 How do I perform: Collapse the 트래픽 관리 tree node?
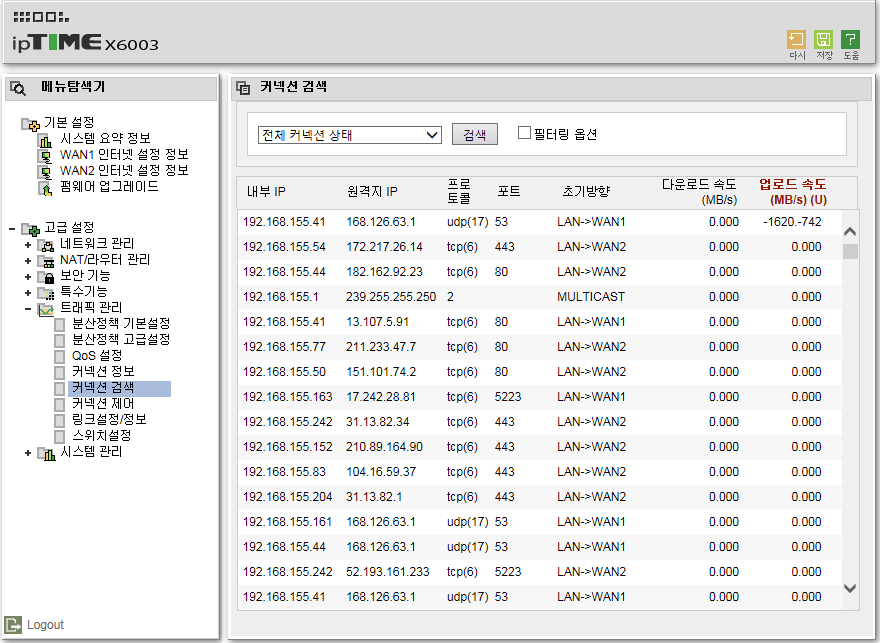[x=28, y=309]
